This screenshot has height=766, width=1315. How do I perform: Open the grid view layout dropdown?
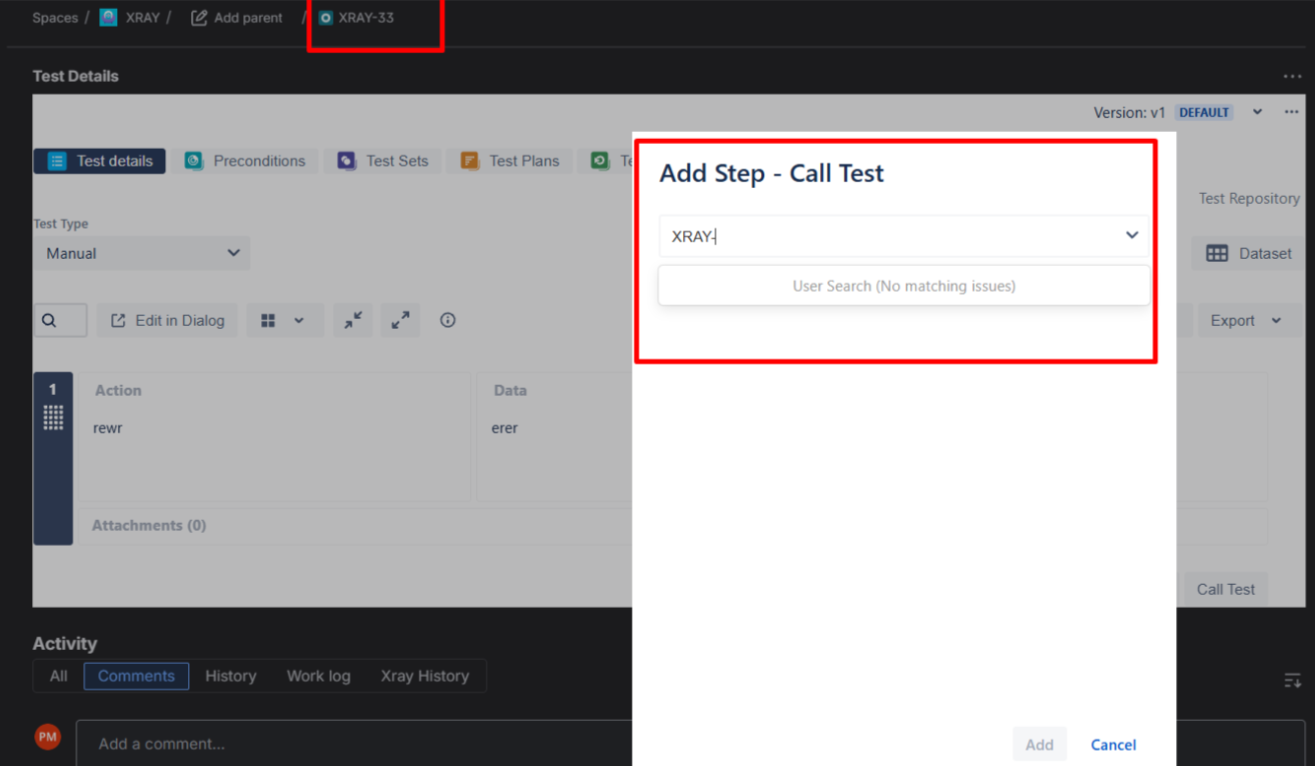[284, 321]
